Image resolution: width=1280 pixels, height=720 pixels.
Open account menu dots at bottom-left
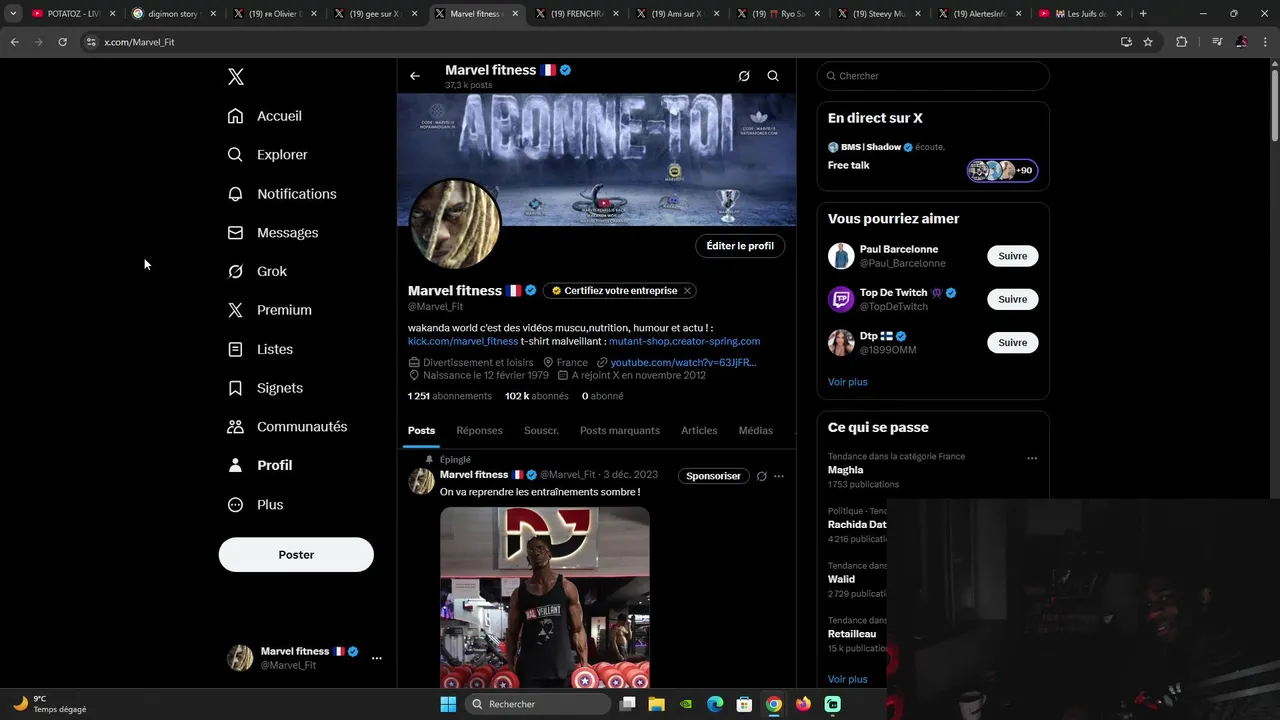pyautogui.click(x=377, y=658)
